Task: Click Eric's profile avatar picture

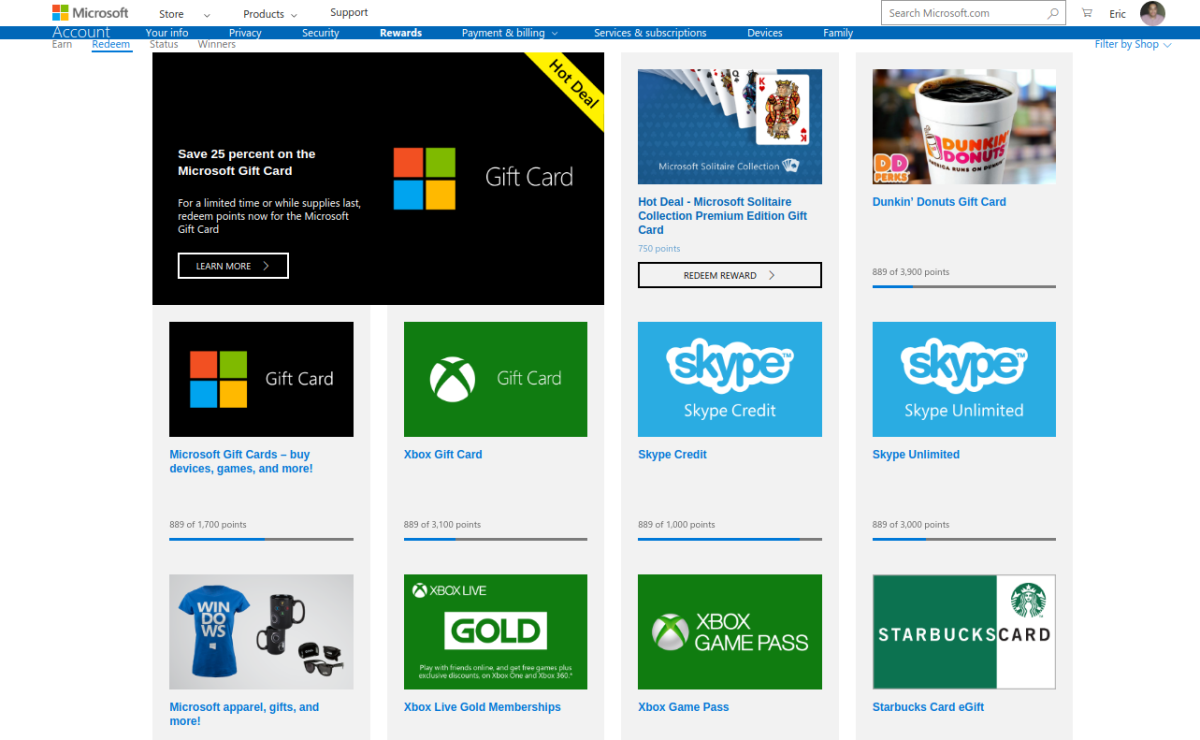Action: pyautogui.click(x=1152, y=13)
